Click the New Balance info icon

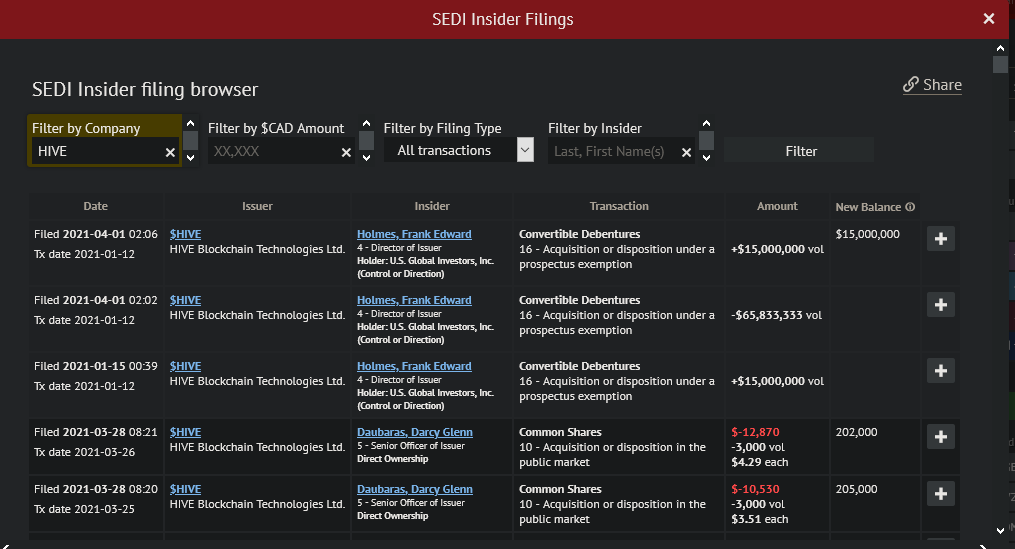910,207
